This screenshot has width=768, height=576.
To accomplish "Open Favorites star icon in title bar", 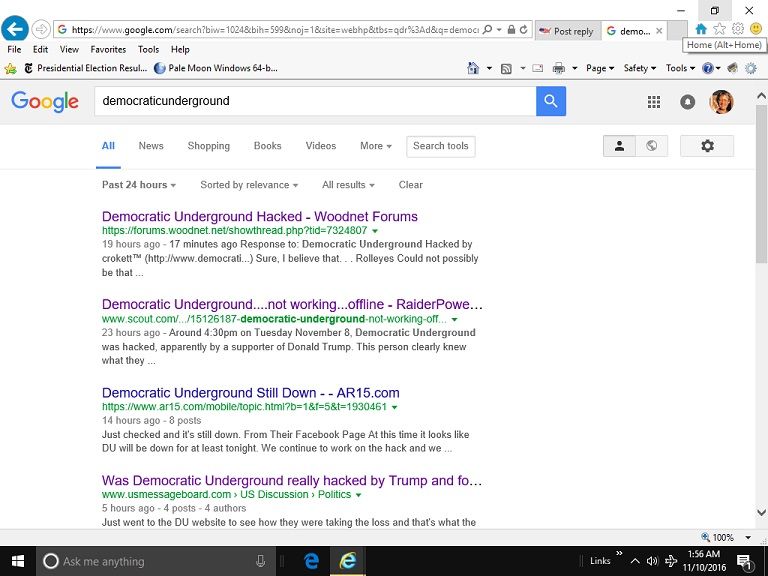I will pos(719,29).
